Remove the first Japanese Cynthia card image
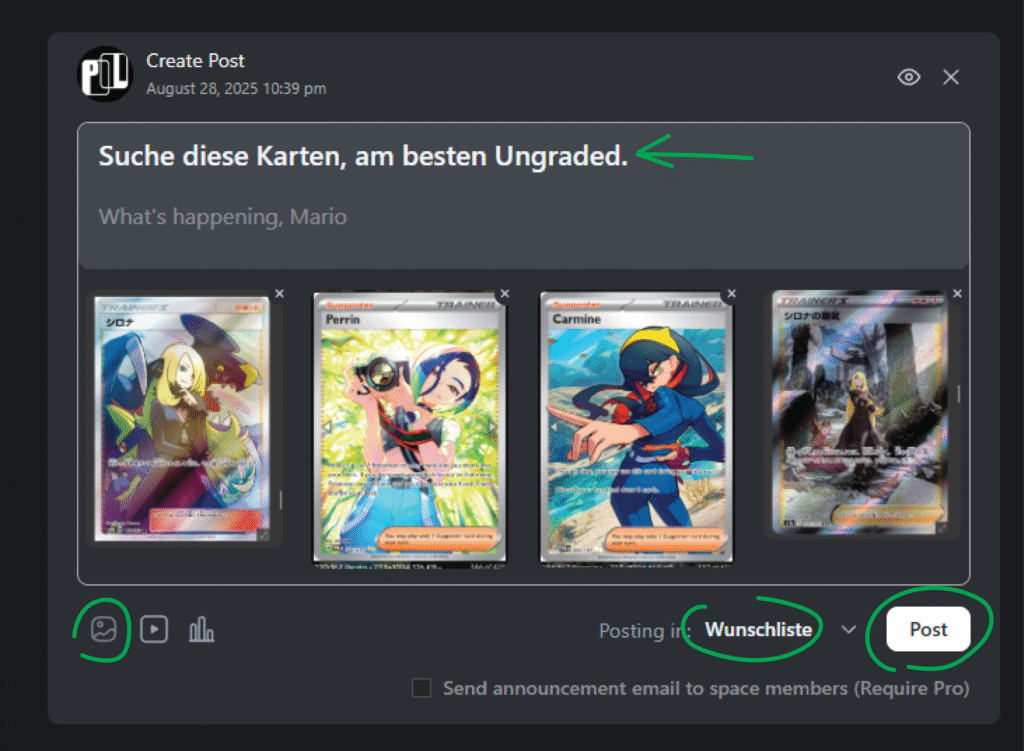 tap(280, 294)
